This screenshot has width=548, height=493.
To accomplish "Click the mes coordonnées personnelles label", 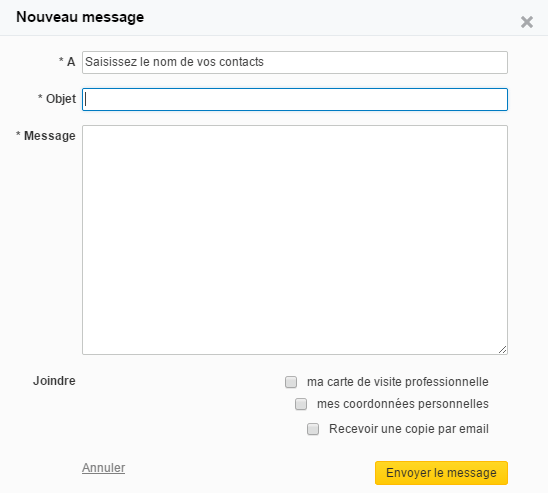I will (x=403, y=404).
